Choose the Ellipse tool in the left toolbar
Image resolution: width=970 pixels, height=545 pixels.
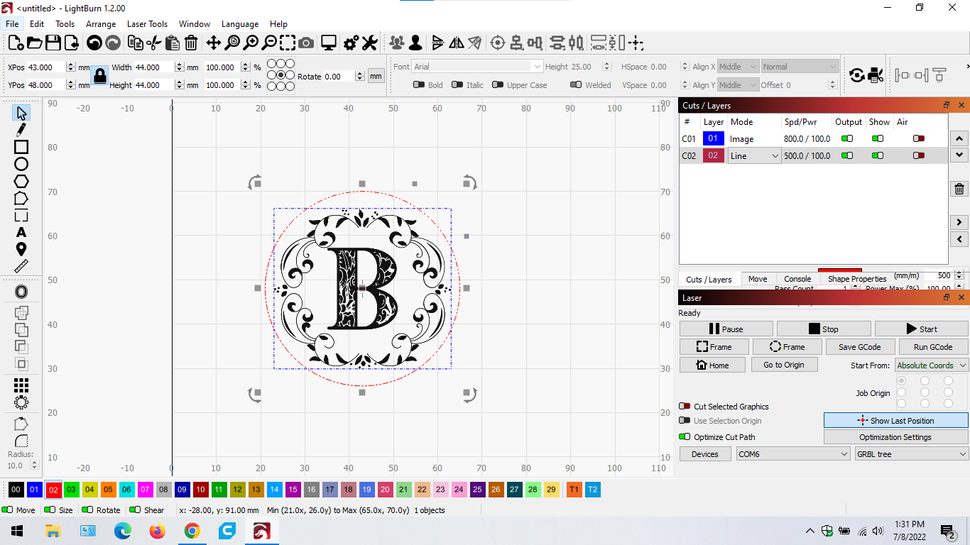tap(21, 164)
